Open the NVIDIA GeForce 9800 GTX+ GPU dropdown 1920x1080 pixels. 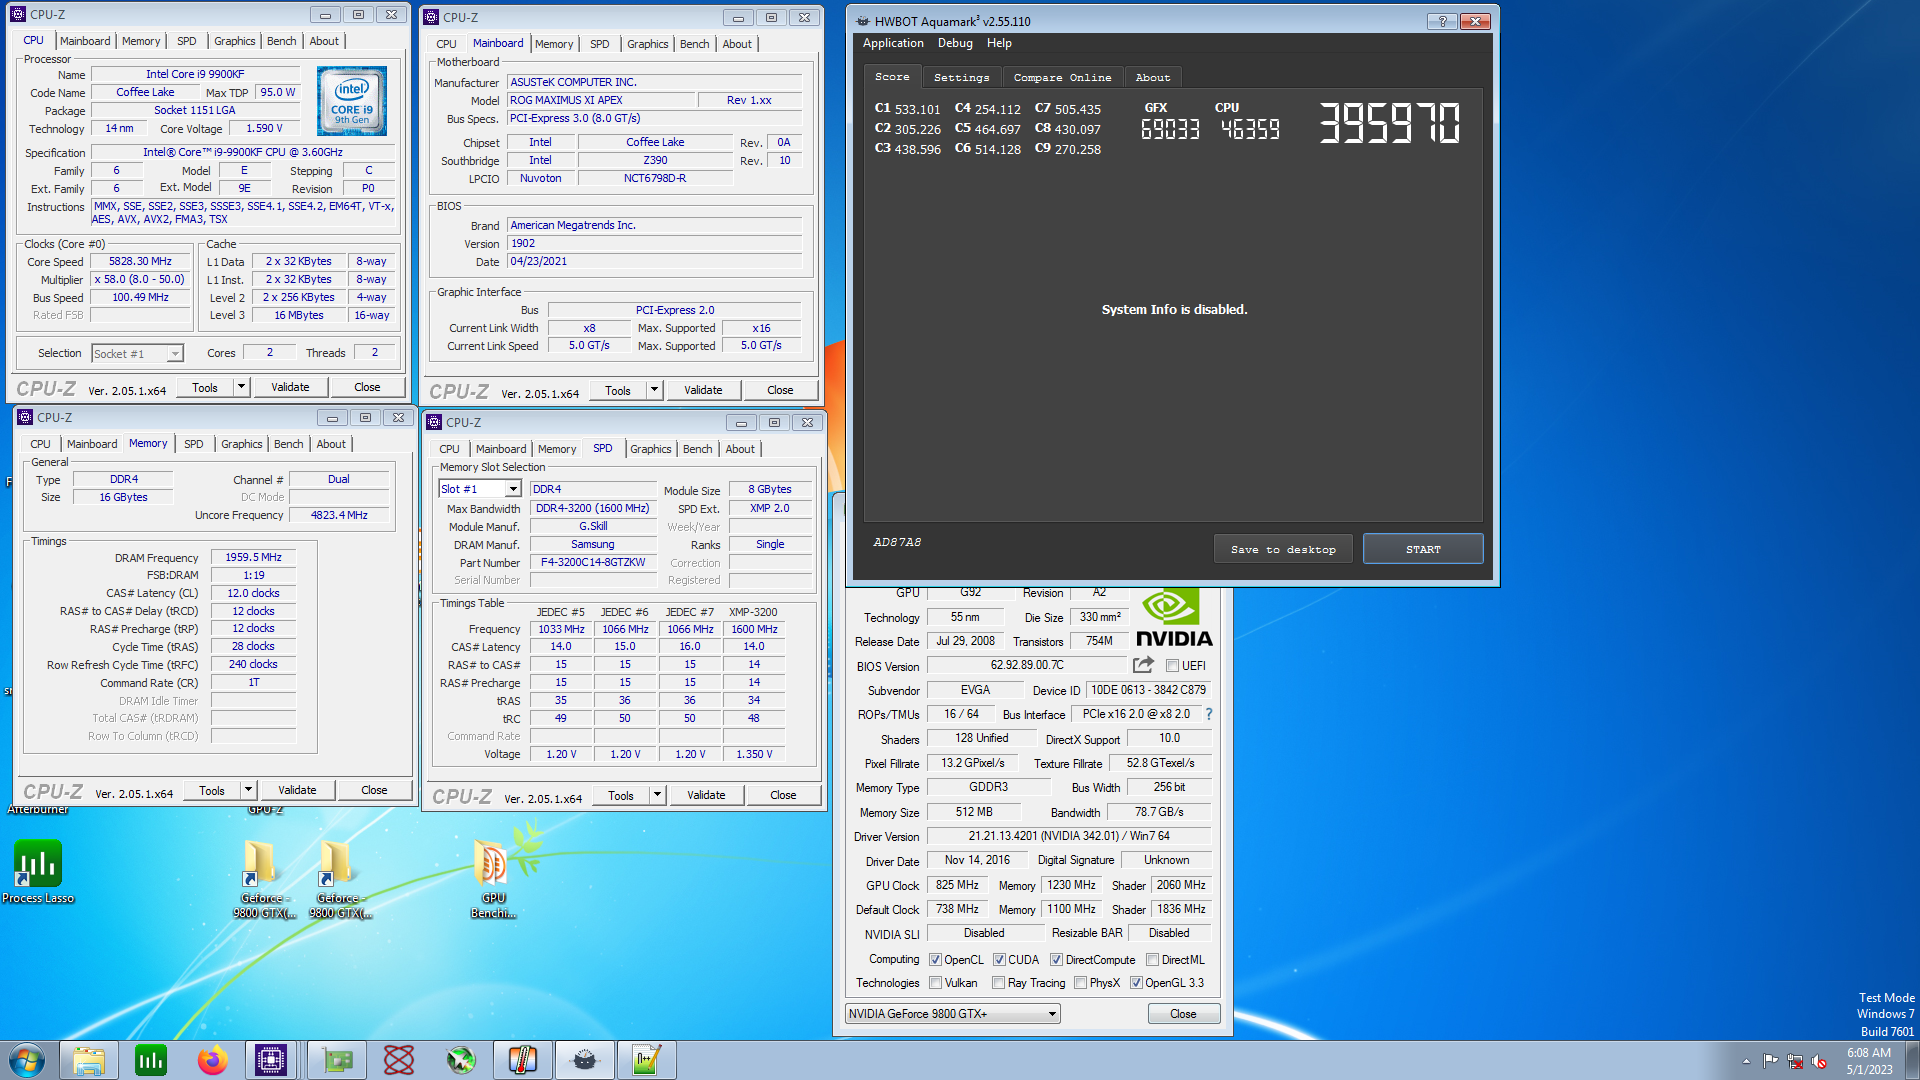[x=952, y=1014]
